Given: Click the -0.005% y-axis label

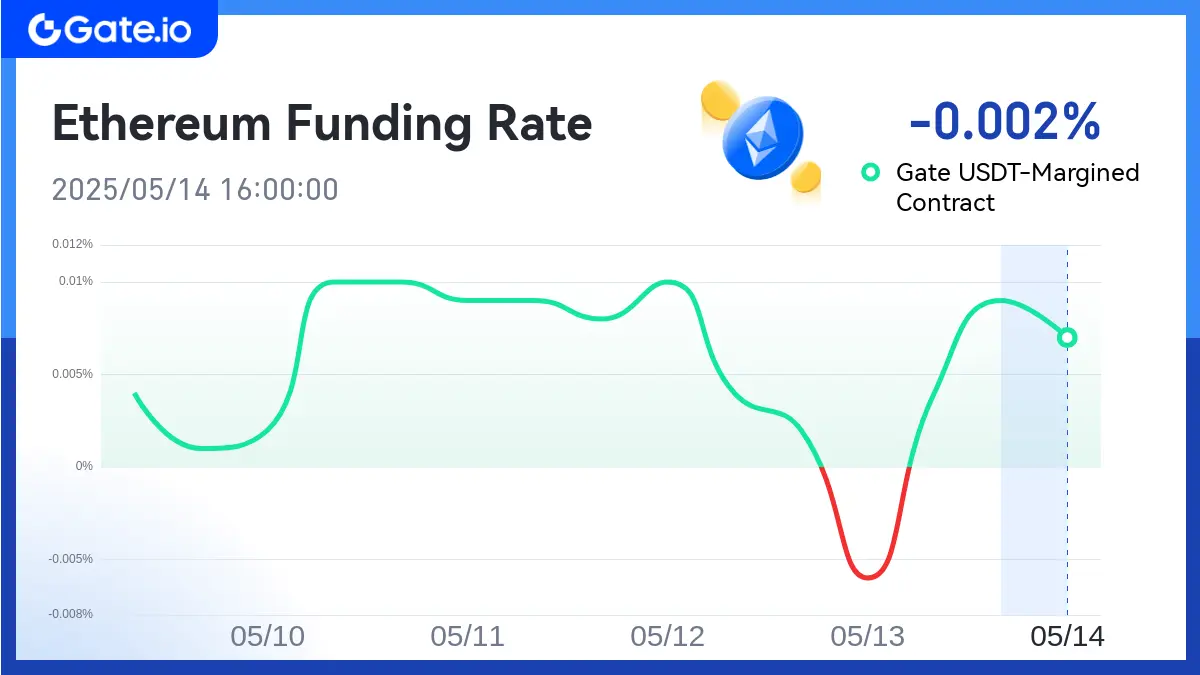Looking at the screenshot, I should click(x=72, y=559).
